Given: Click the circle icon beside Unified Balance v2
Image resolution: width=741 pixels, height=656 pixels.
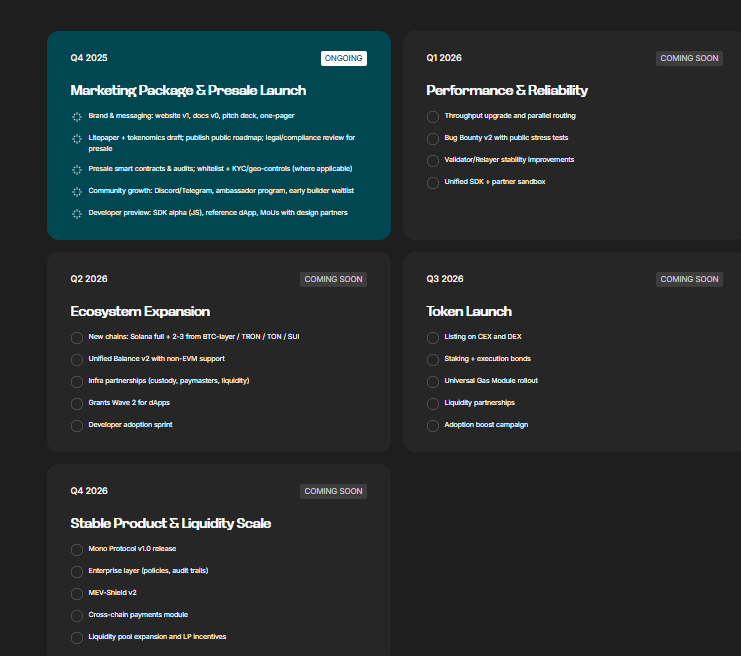Looking at the screenshot, I should point(77,360).
